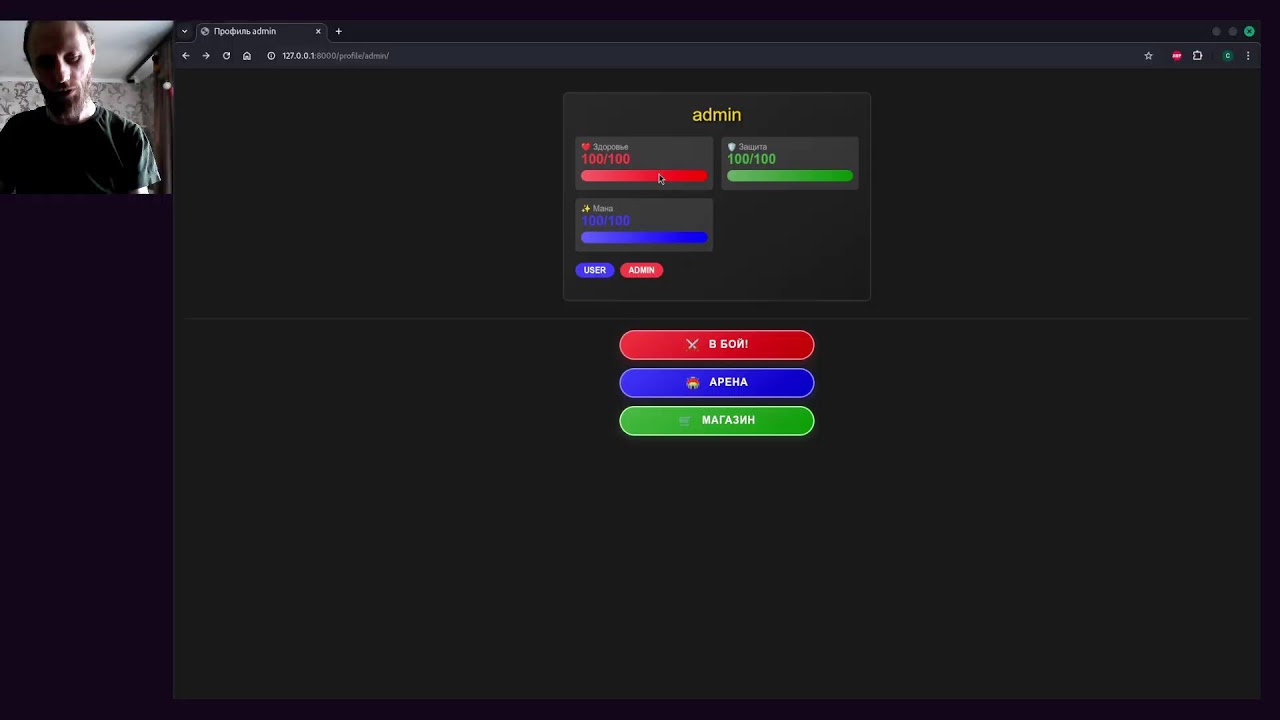Open the АРЕНА button
The height and width of the screenshot is (720, 1280).
tap(717, 382)
